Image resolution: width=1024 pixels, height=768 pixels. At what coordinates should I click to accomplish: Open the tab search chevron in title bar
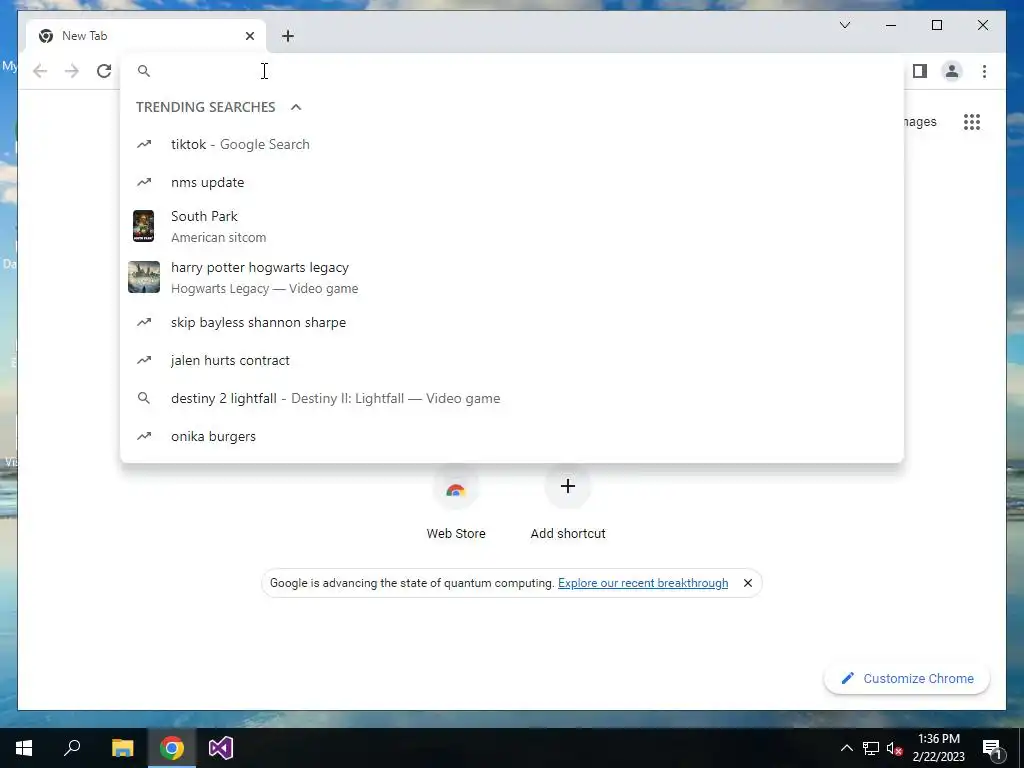click(x=844, y=25)
